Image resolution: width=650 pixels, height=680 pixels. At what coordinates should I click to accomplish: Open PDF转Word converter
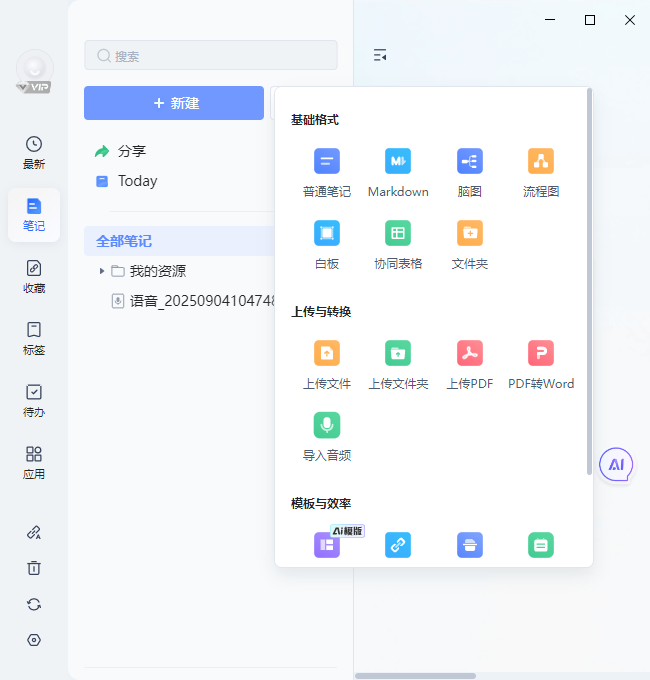541,365
